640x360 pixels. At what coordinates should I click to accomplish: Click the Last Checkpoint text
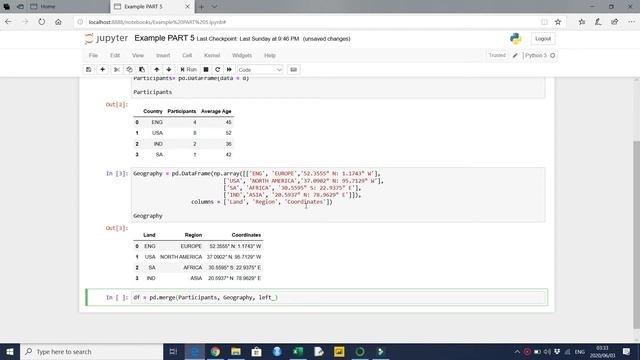pyautogui.click(x=248, y=39)
